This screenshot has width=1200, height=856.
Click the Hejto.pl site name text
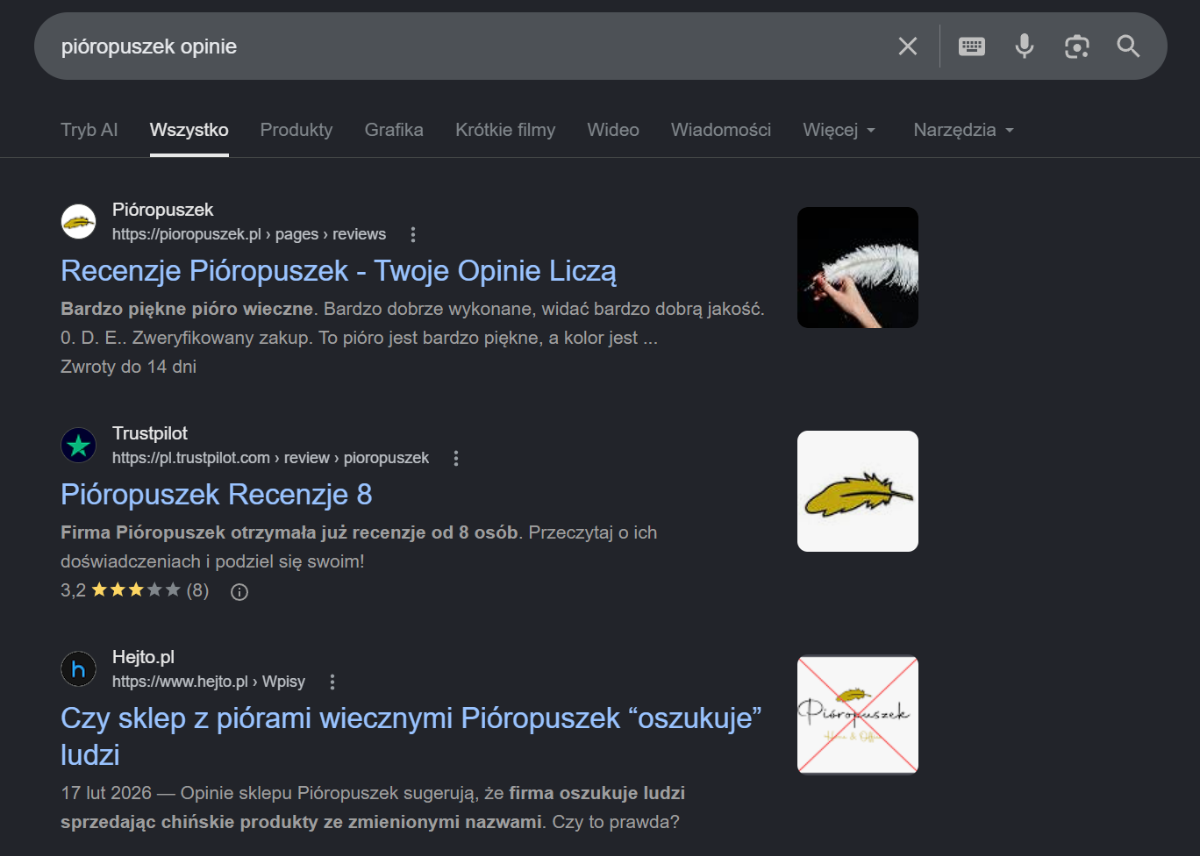tap(143, 657)
